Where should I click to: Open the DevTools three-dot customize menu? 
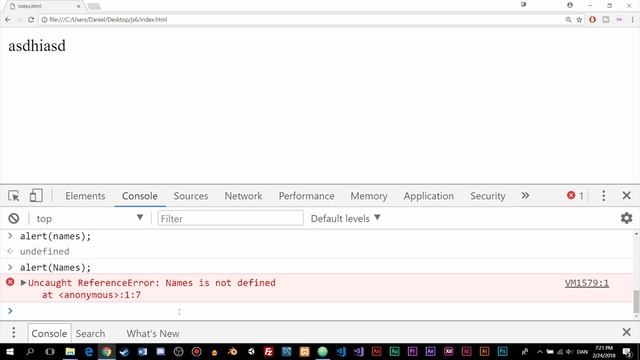click(x=603, y=196)
